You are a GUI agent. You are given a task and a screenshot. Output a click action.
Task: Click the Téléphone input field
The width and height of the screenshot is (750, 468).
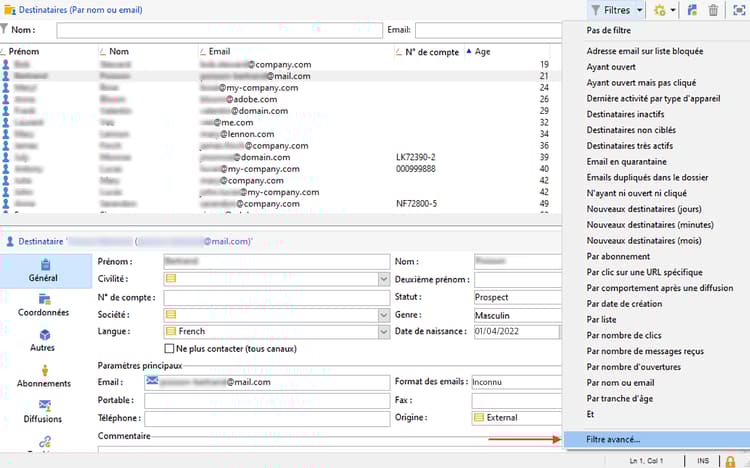[x=267, y=419]
